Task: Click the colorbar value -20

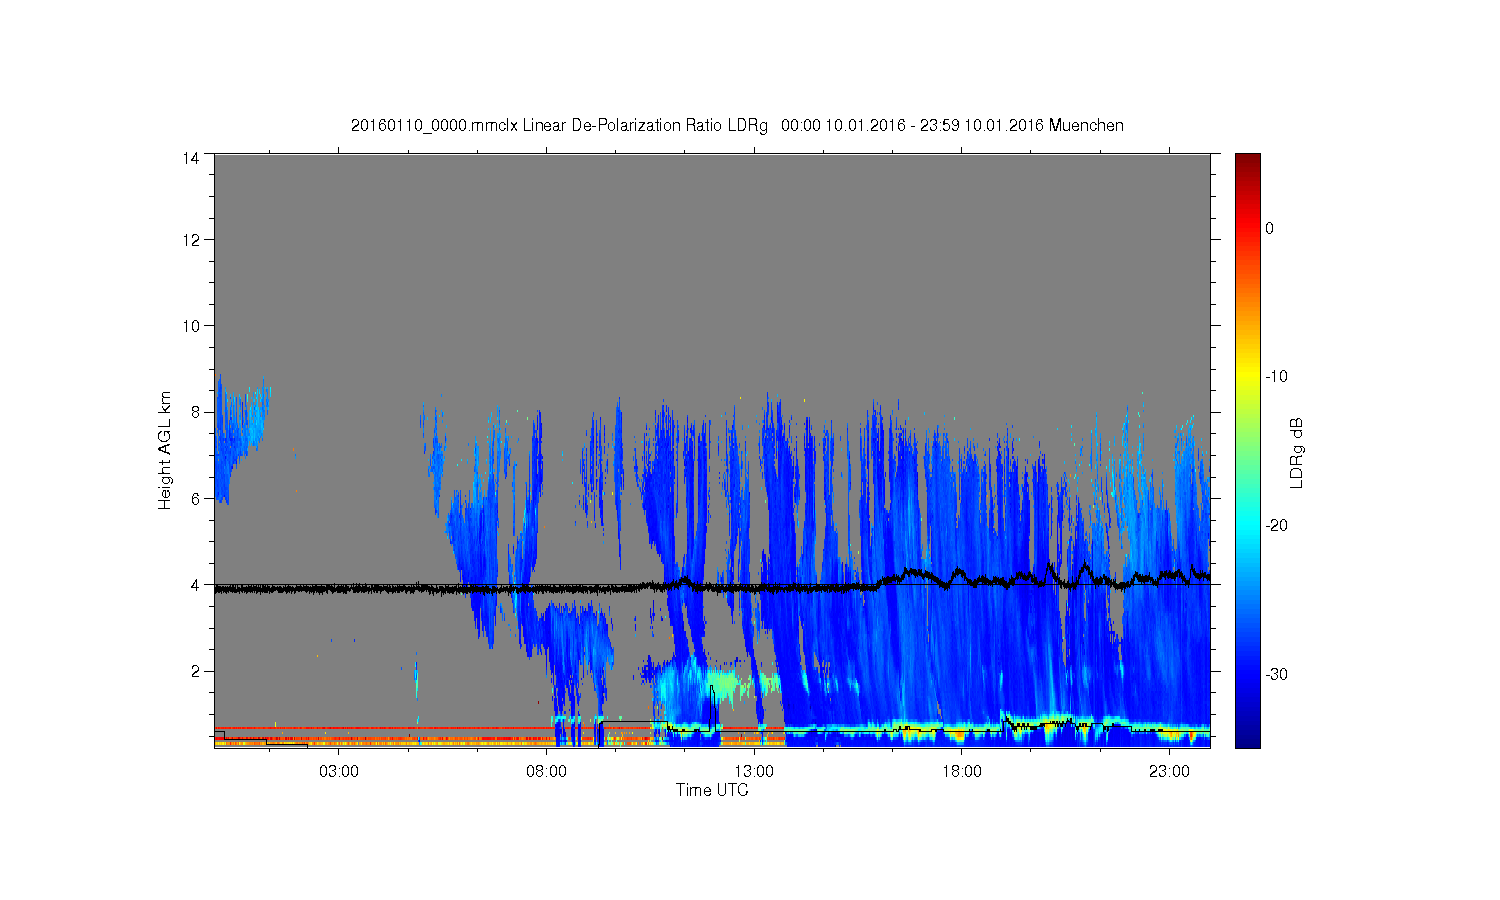Action: [x=1276, y=526]
